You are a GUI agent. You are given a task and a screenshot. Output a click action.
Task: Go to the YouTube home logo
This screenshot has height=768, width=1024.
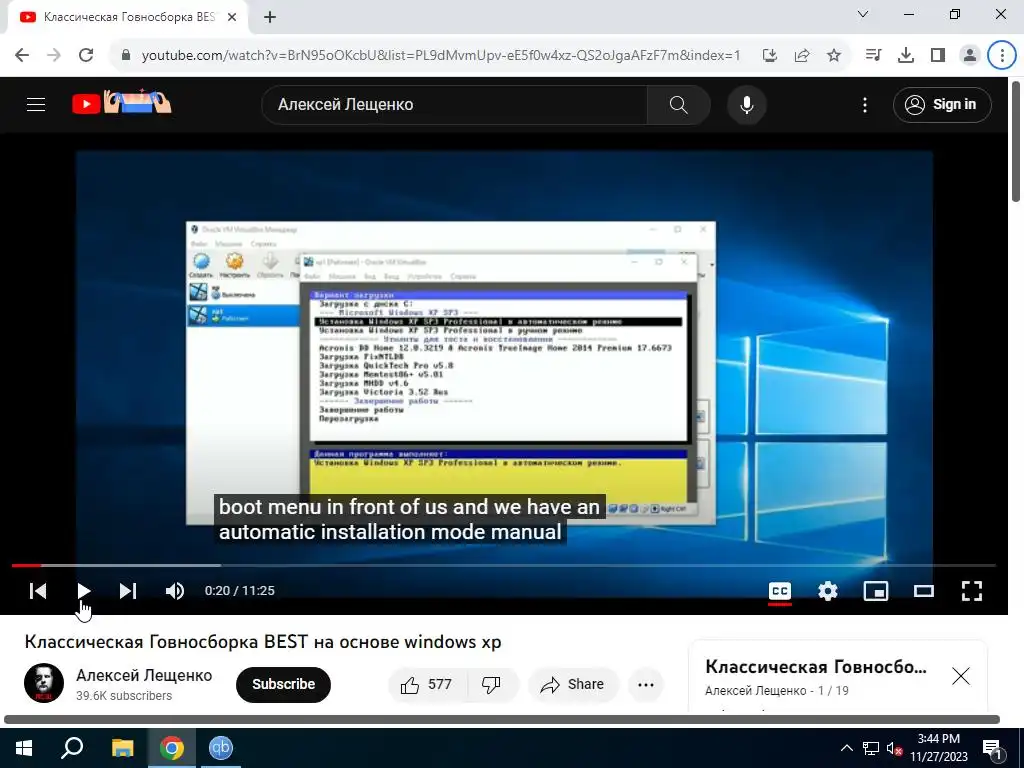tap(121, 103)
